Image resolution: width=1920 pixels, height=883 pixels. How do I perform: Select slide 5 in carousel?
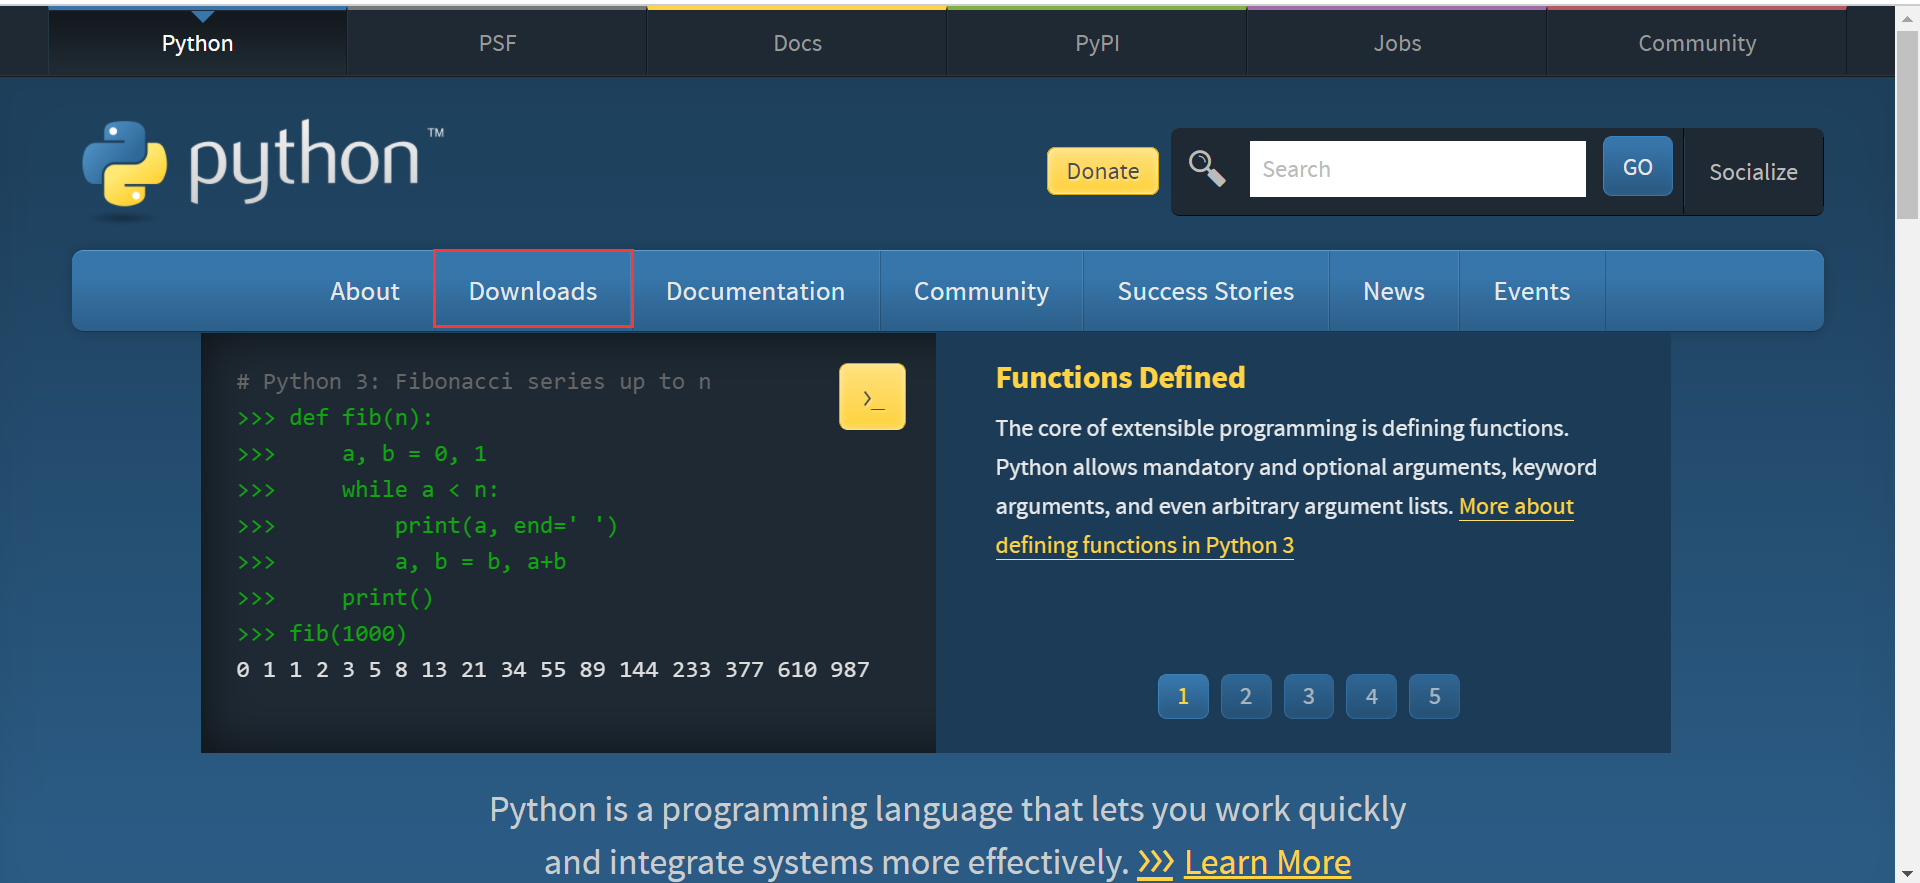tap(1435, 696)
